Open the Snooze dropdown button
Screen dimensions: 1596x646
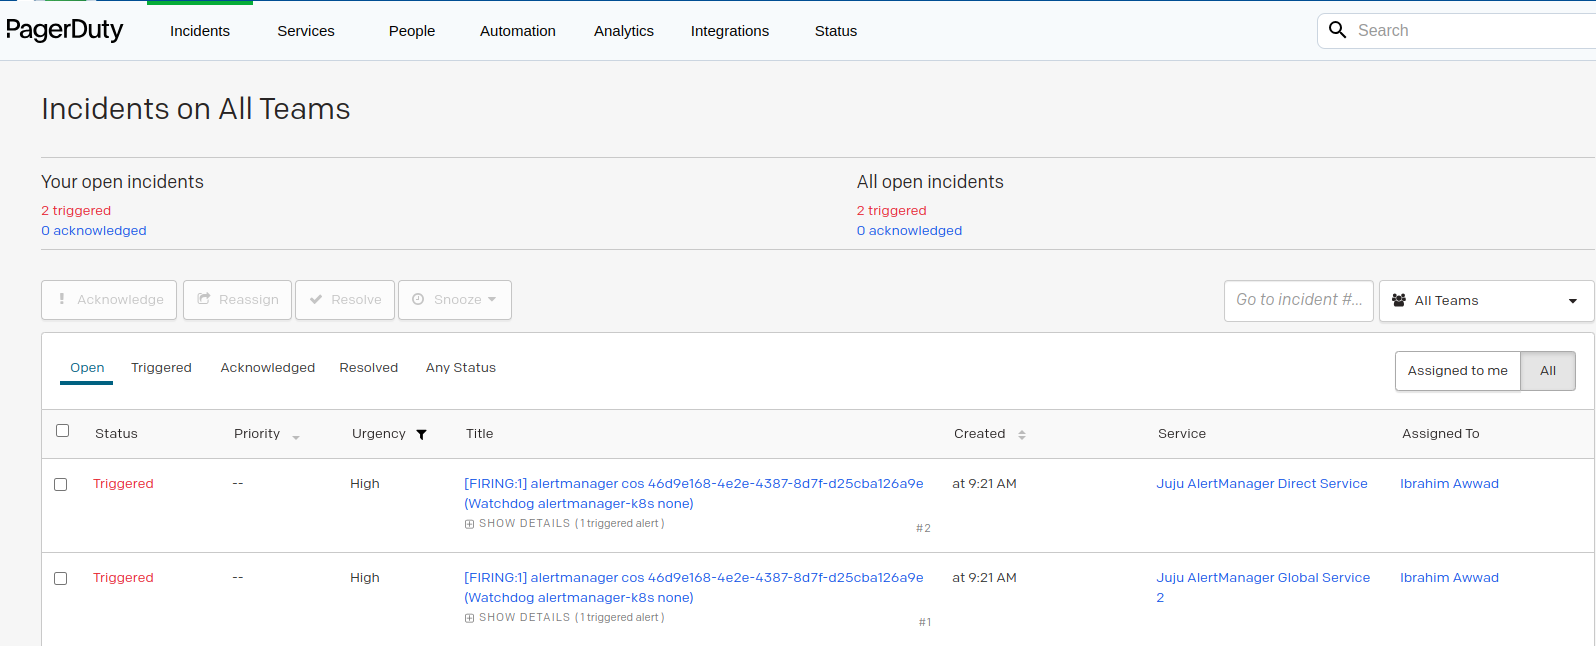pyautogui.click(x=455, y=300)
